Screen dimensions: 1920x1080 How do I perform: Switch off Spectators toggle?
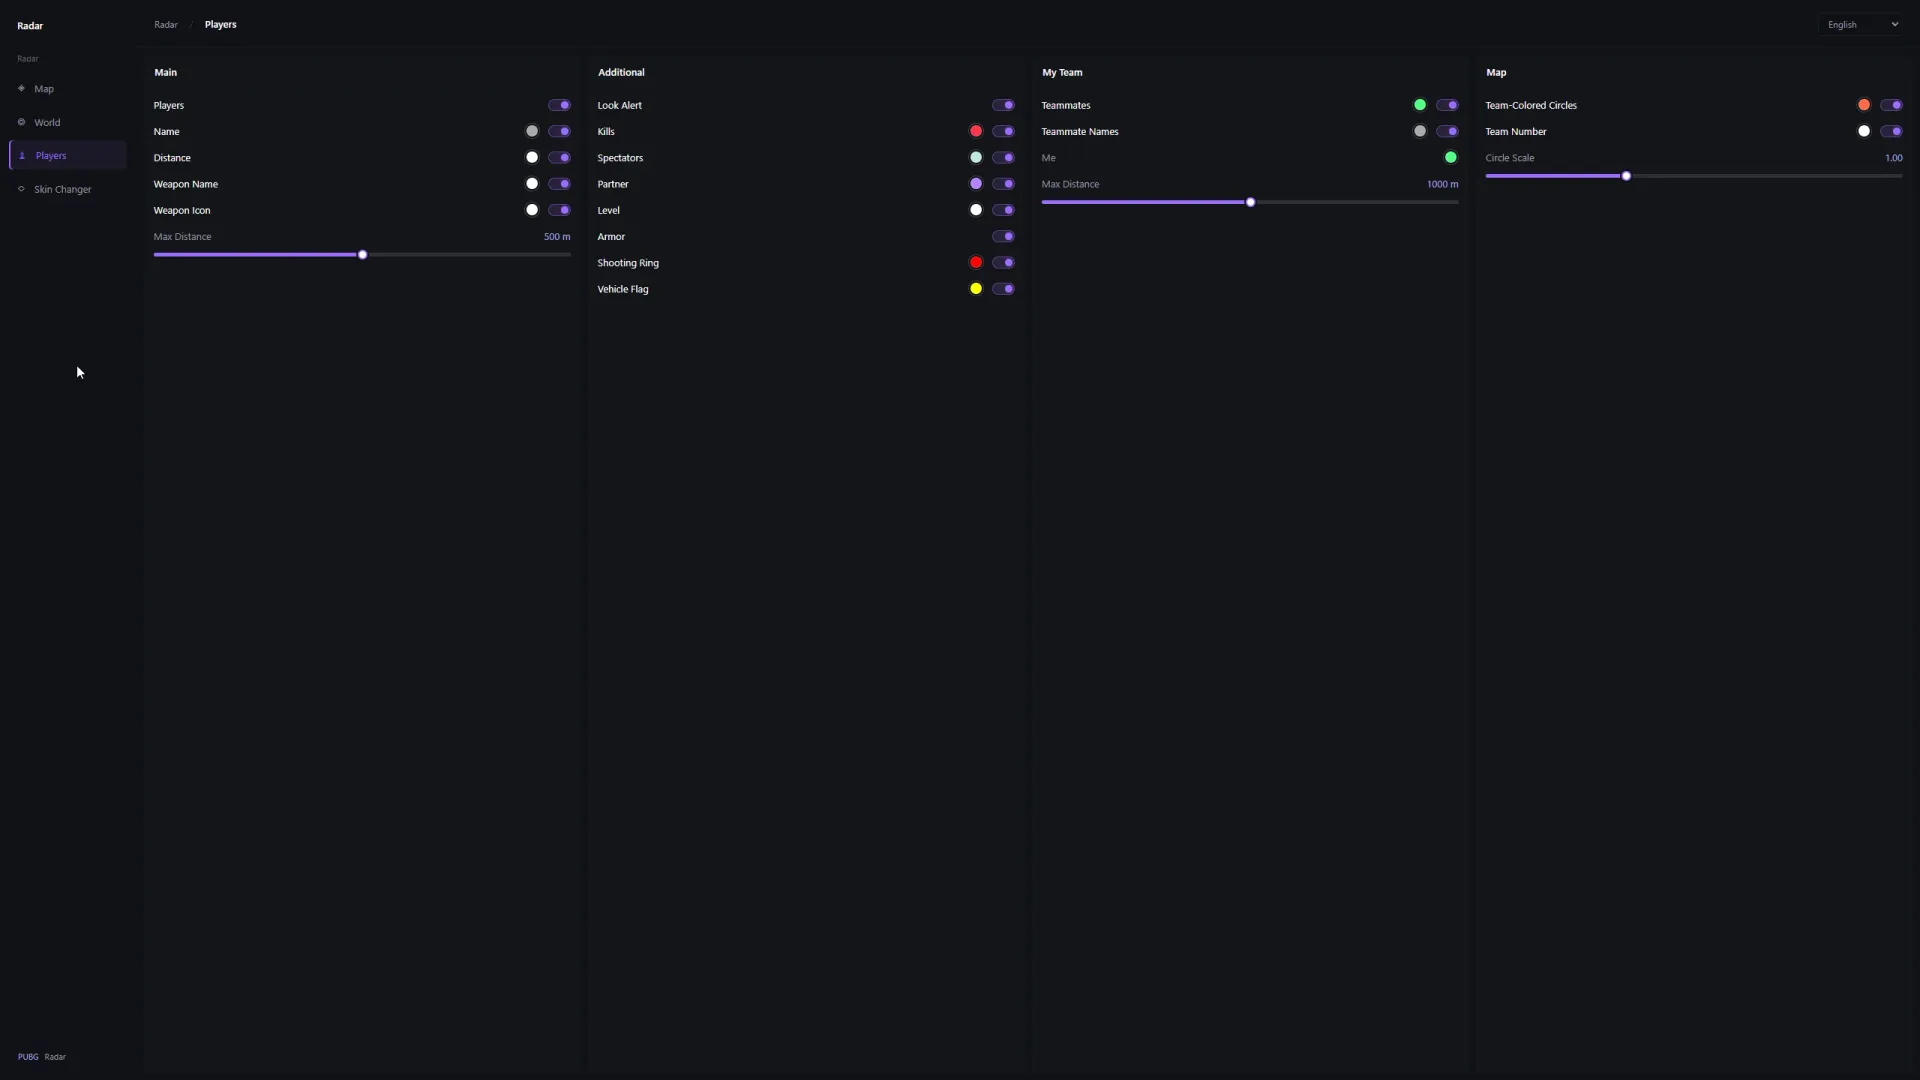coord(1003,158)
